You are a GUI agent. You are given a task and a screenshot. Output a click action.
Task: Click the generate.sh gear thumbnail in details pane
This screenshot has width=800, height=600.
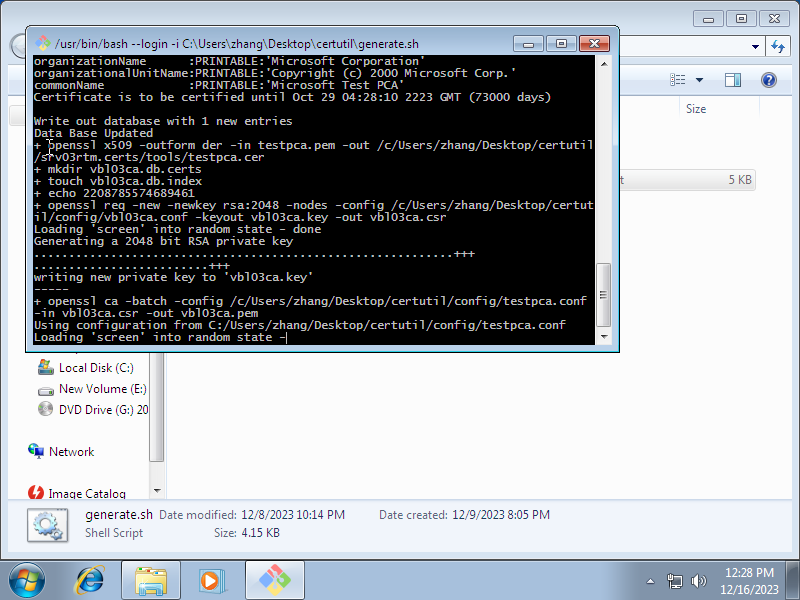coord(47,525)
